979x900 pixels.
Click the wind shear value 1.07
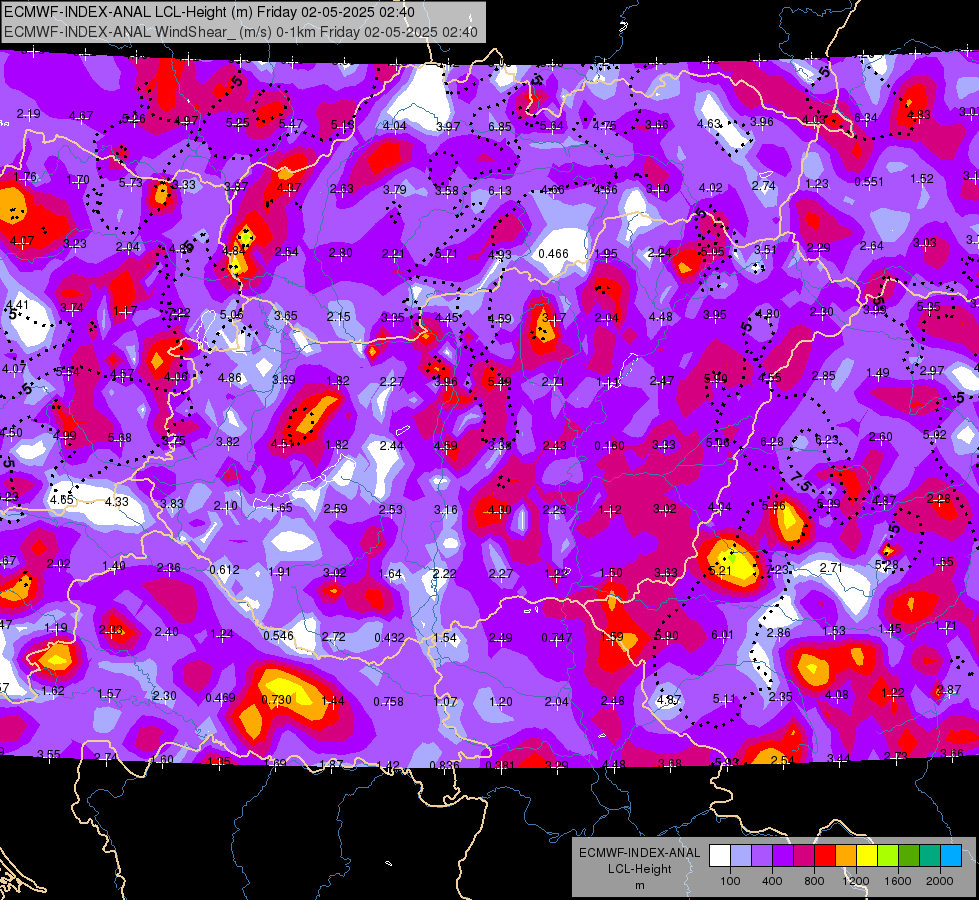pyautogui.click(x=446, y=701)
